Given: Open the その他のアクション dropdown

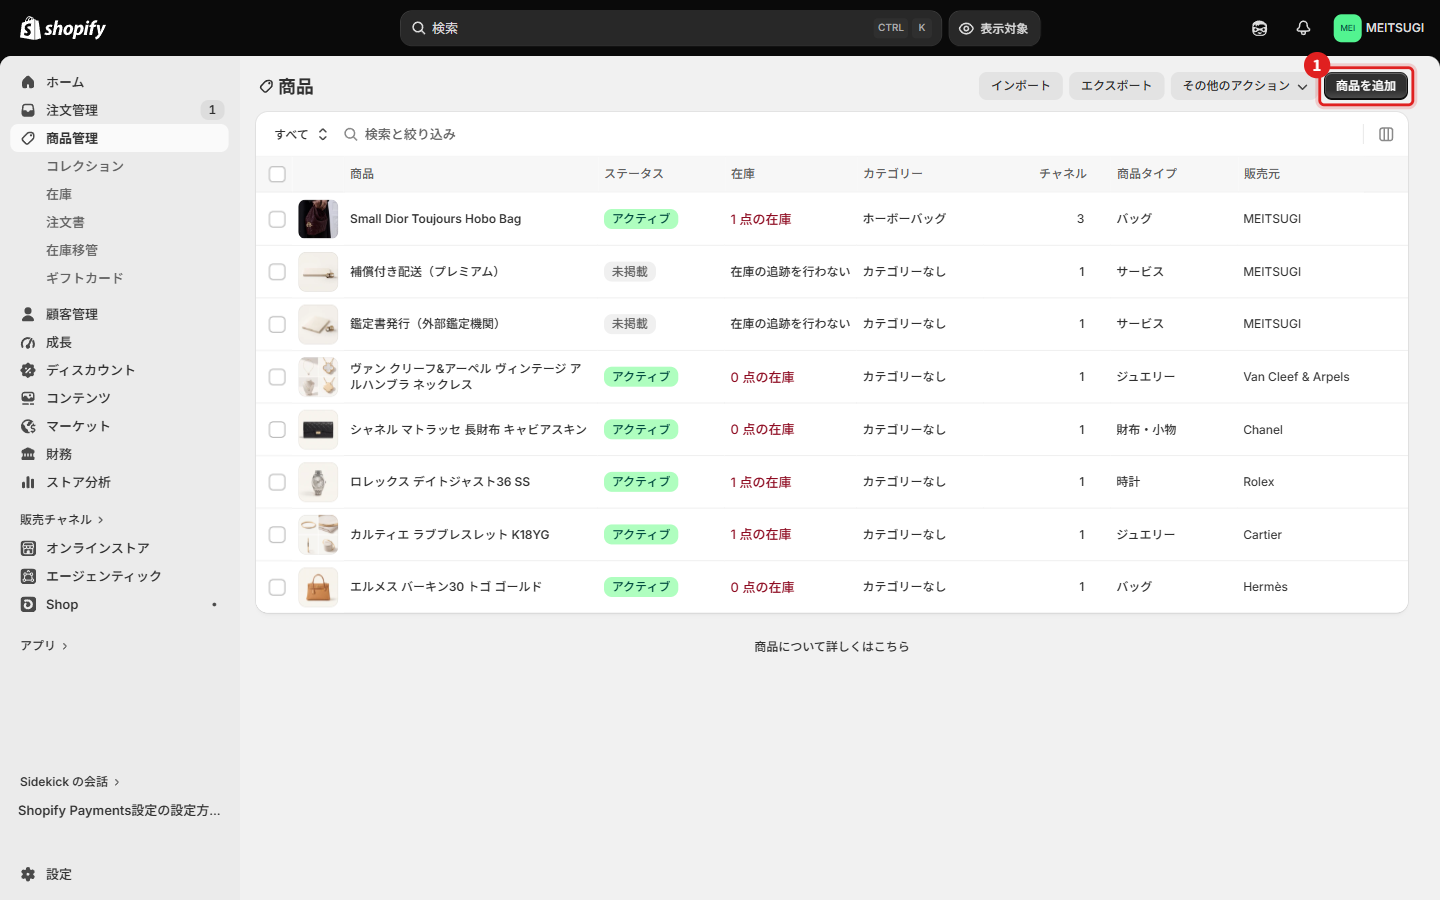Looking at the screenshot, I should [1245, 86].
